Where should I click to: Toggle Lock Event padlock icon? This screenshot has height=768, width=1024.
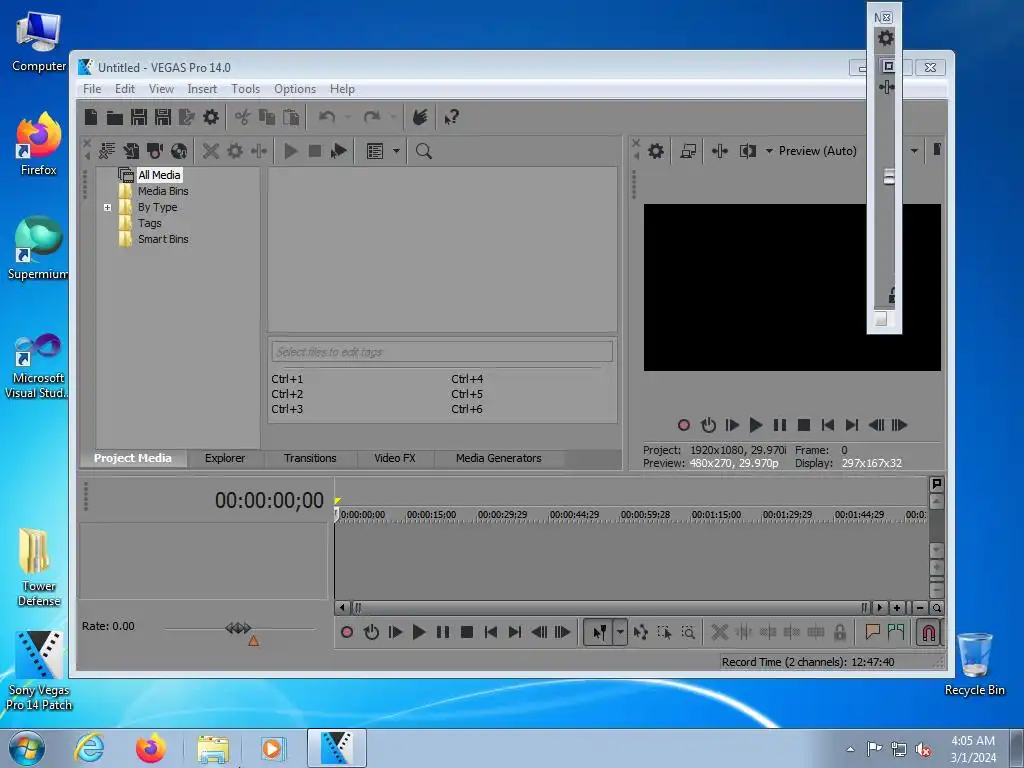840,632
